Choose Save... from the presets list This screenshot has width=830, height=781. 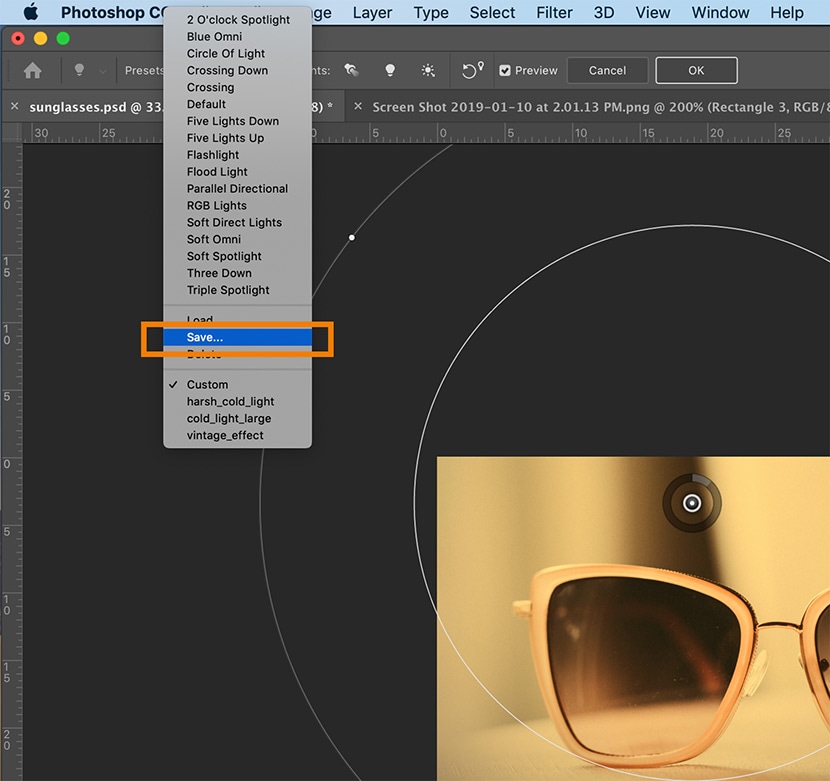(x=205, y=338)
